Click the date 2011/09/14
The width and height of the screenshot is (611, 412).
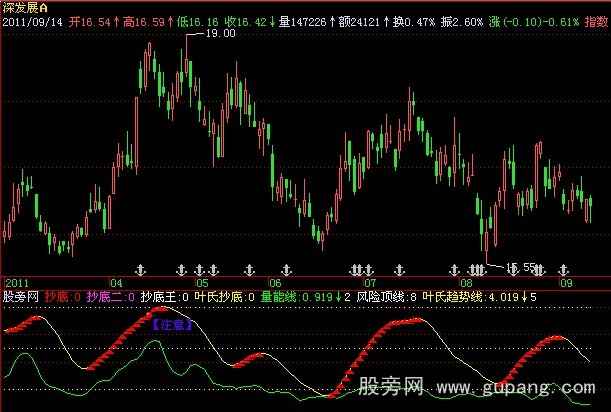pos(32,22)
